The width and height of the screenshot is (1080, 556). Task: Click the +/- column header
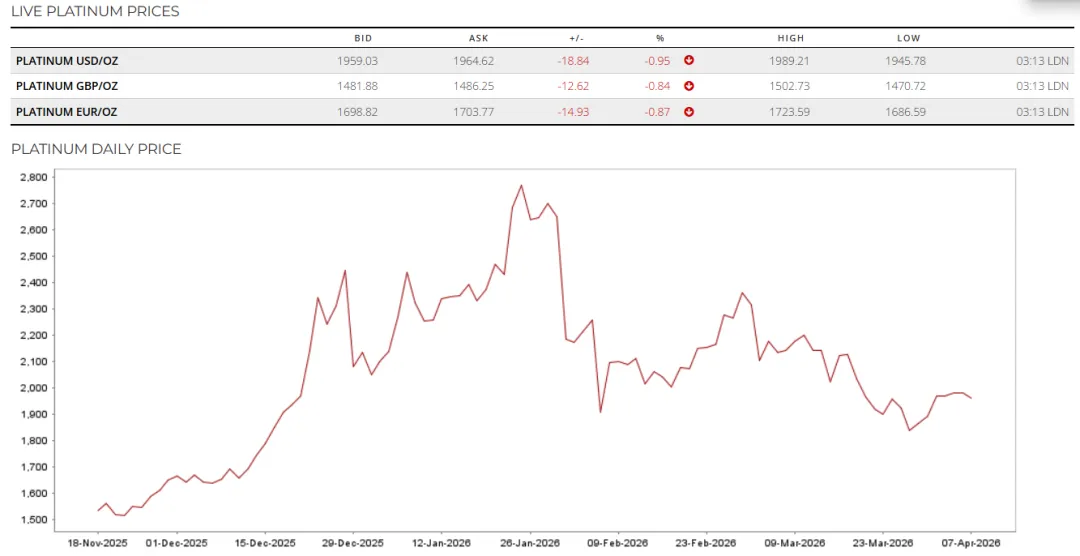(x=577, y=39)
